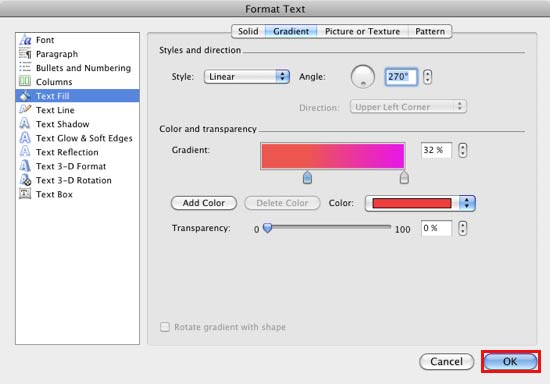Click the gradient preview bar

coord(333,156)
